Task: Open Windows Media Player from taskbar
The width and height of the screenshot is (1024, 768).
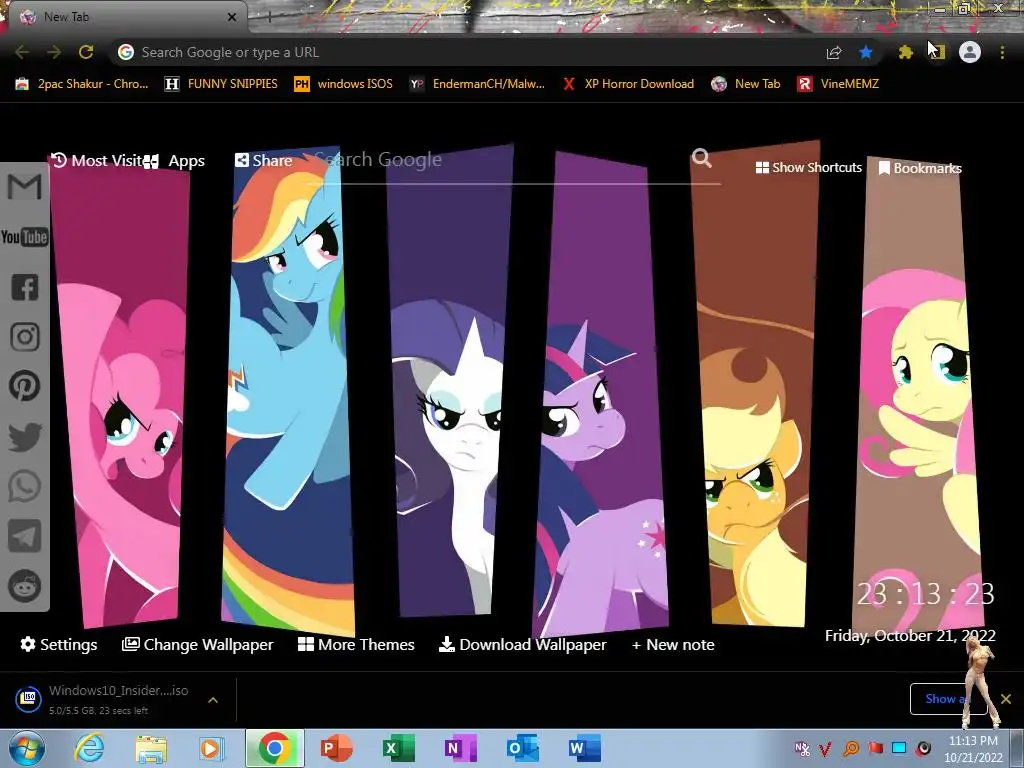Action: [212, 748]
